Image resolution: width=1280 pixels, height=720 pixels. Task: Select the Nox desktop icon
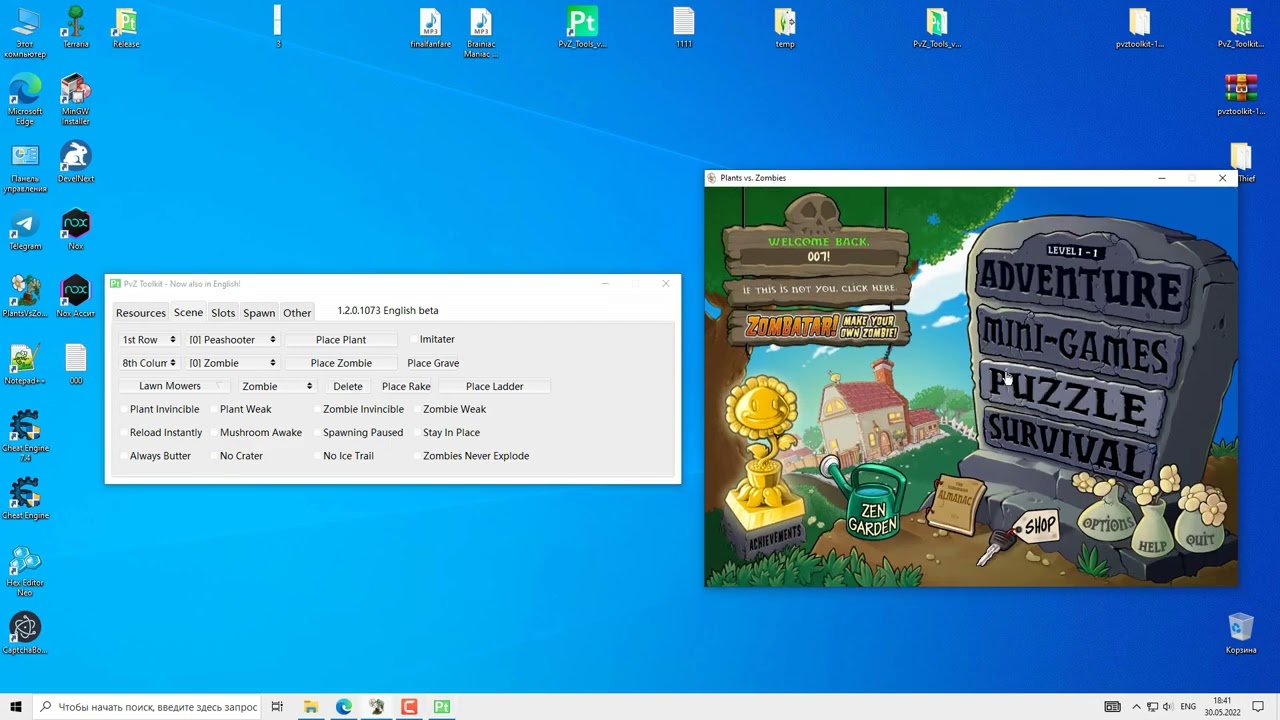tap(76, 231)
